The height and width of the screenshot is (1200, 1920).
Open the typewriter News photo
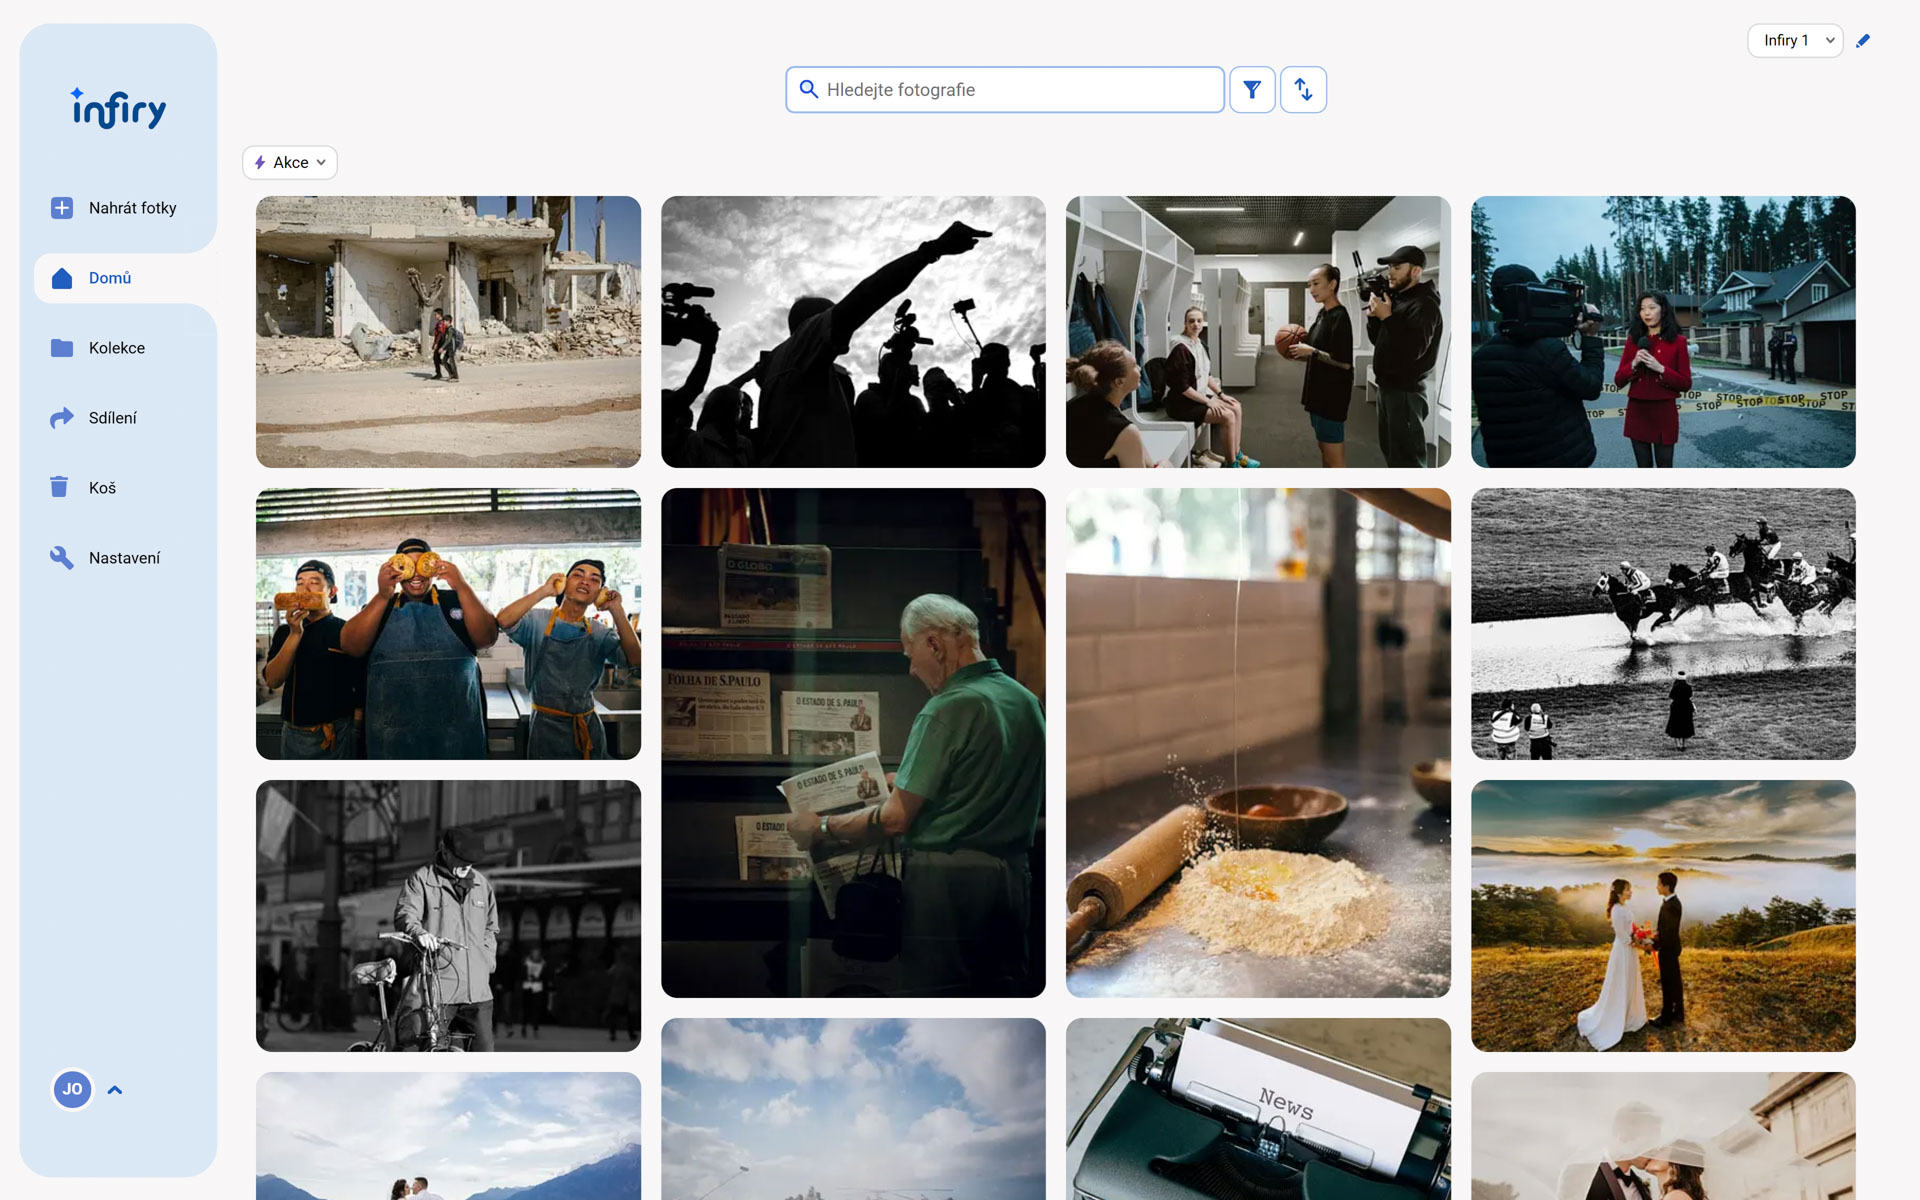coord(1258,1109)
